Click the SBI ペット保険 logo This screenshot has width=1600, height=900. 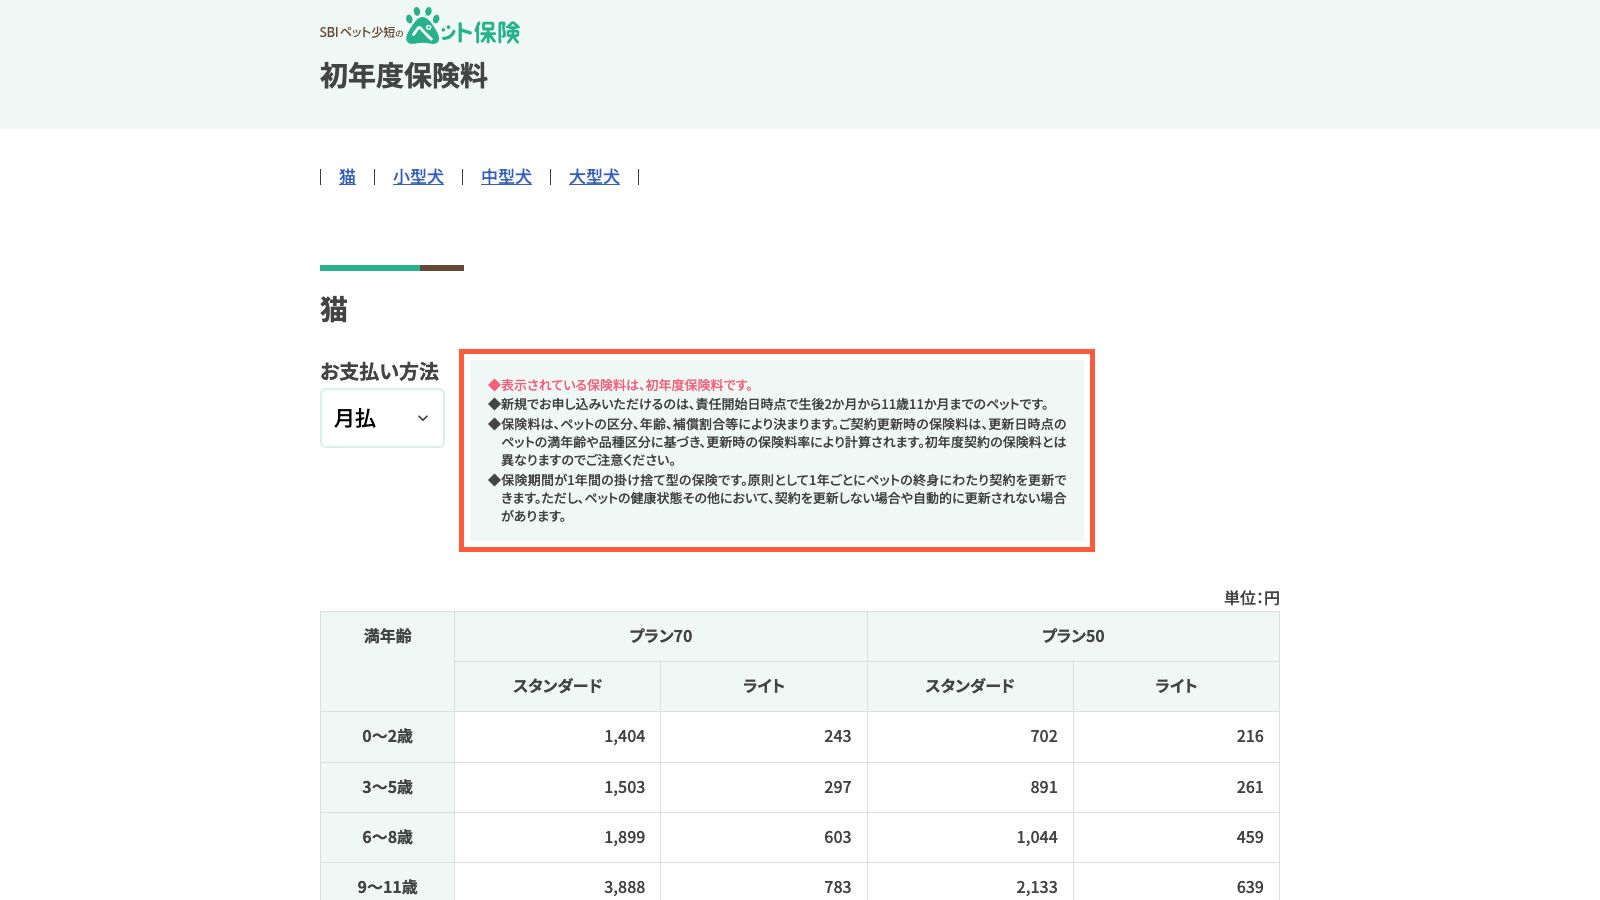click(420, 27)
